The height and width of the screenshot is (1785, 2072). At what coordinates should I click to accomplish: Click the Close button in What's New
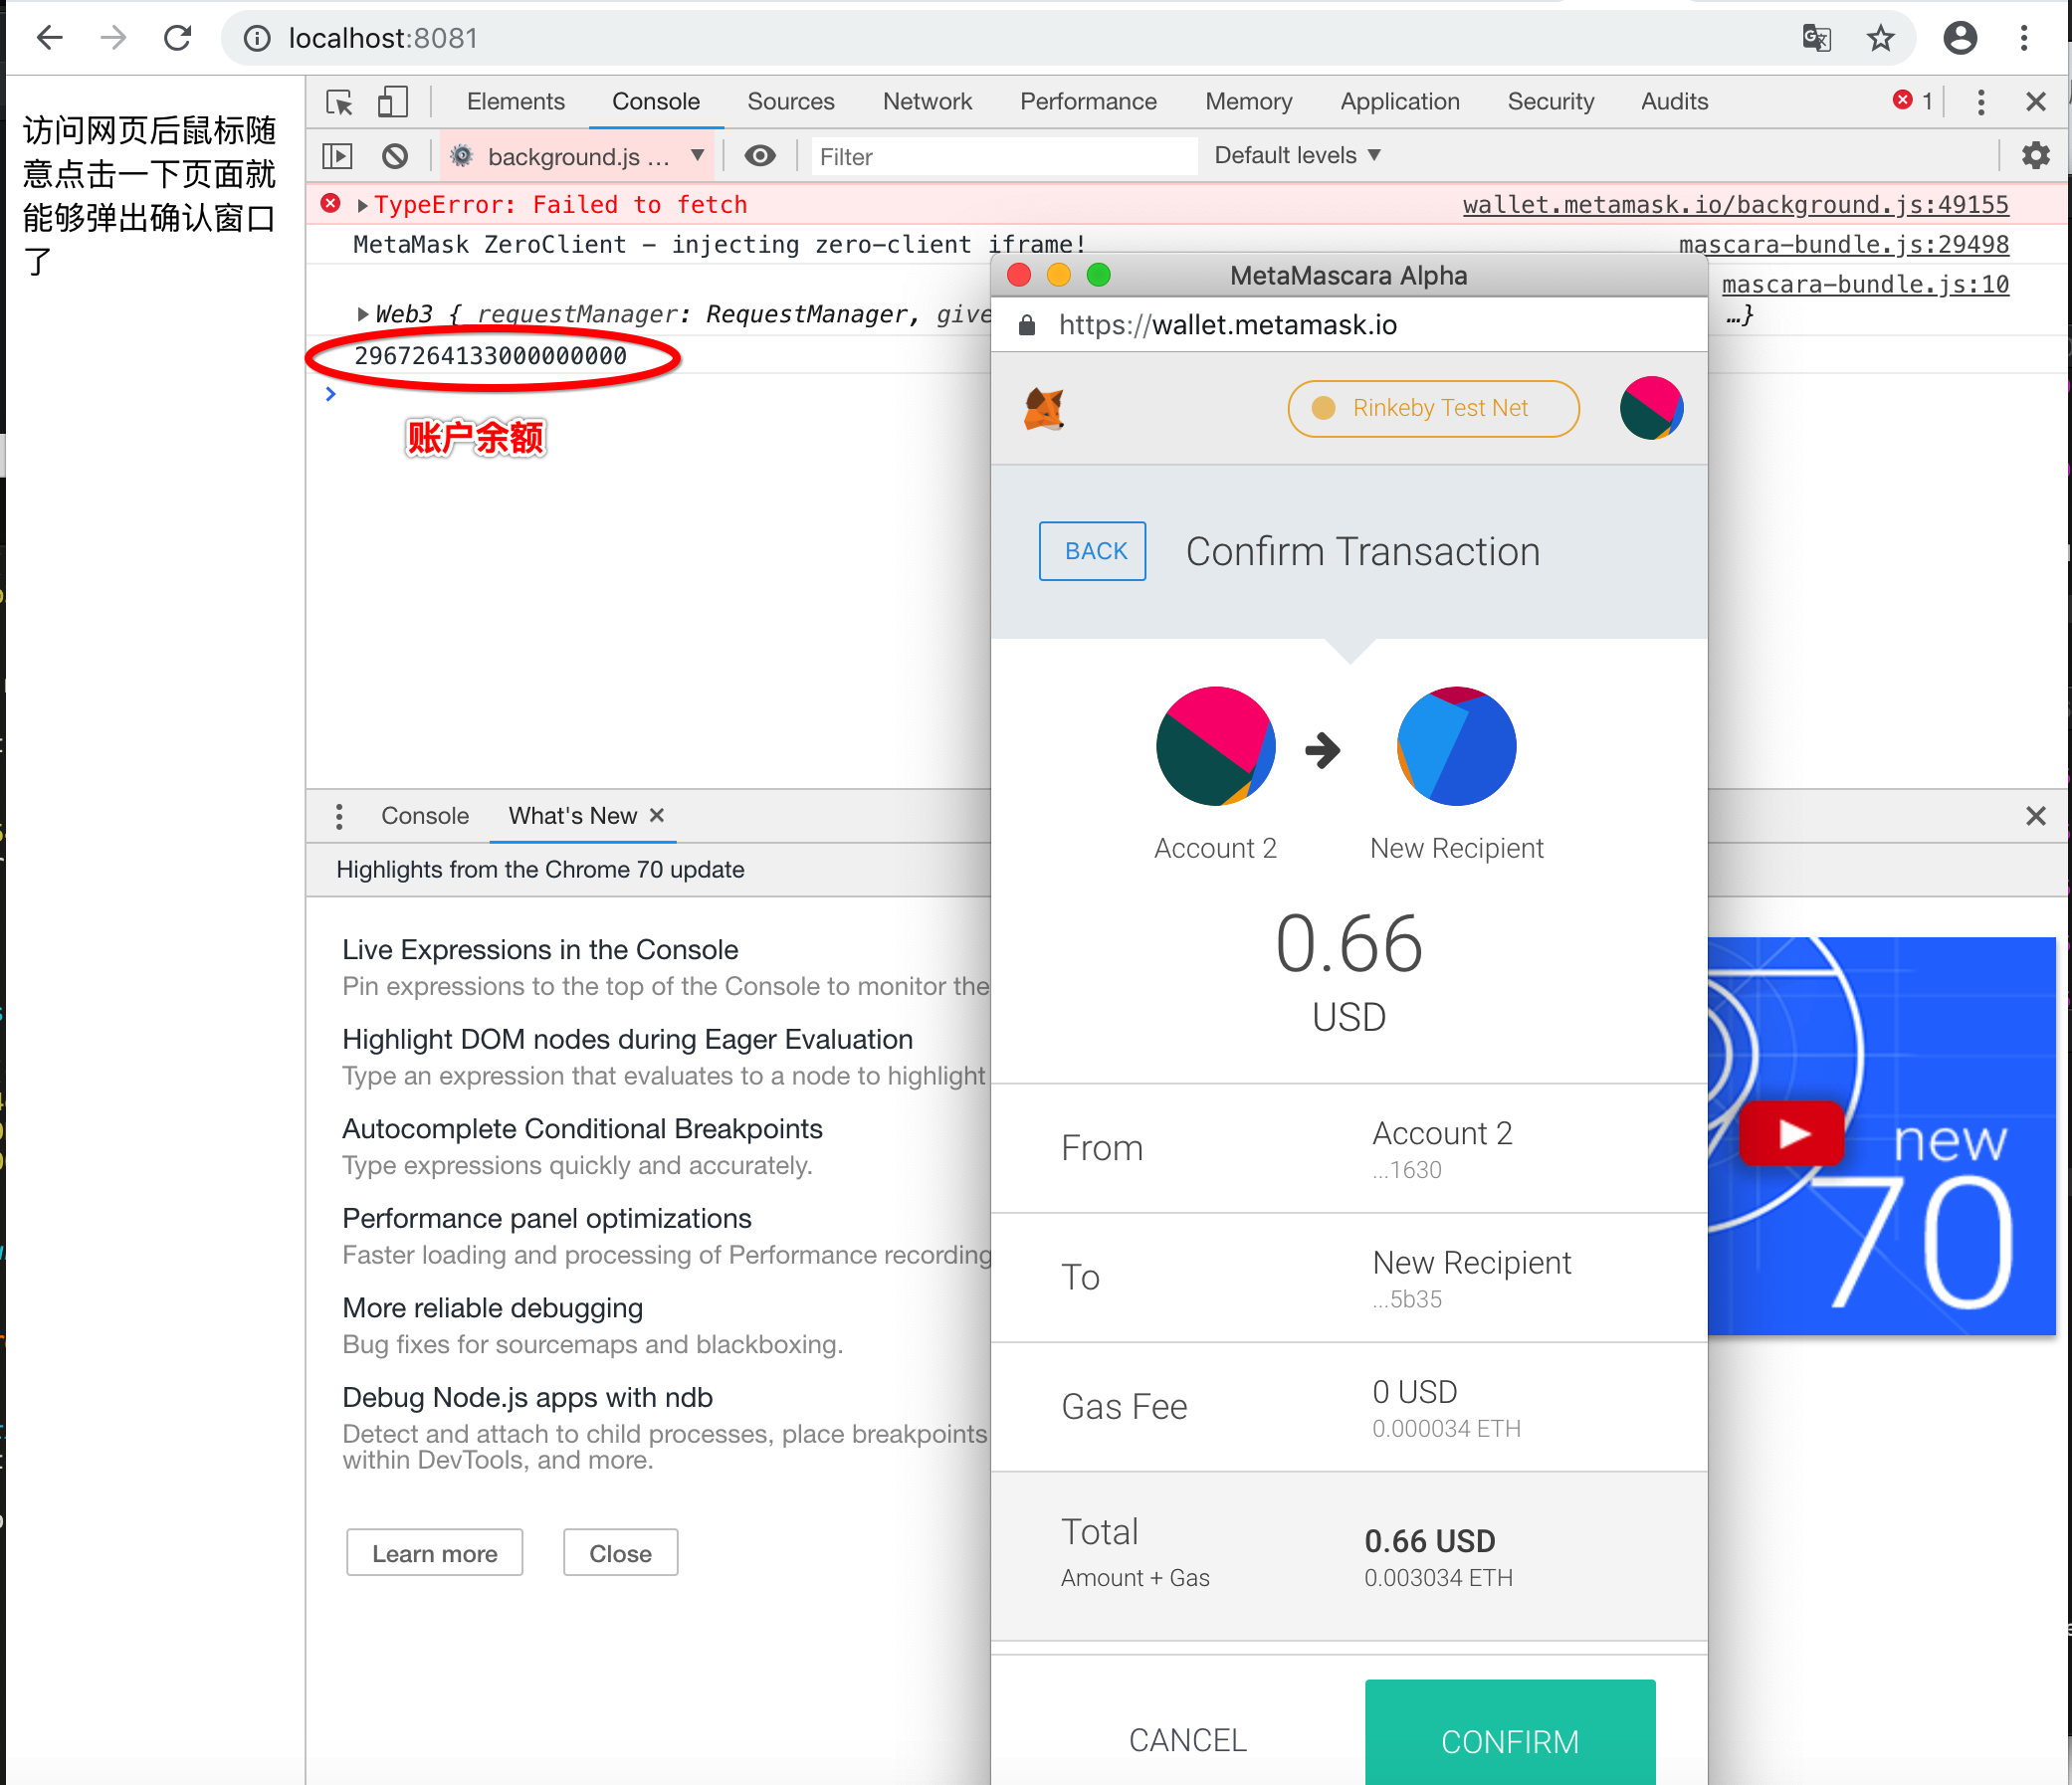pyautogui.click(x=620, y=1553)
